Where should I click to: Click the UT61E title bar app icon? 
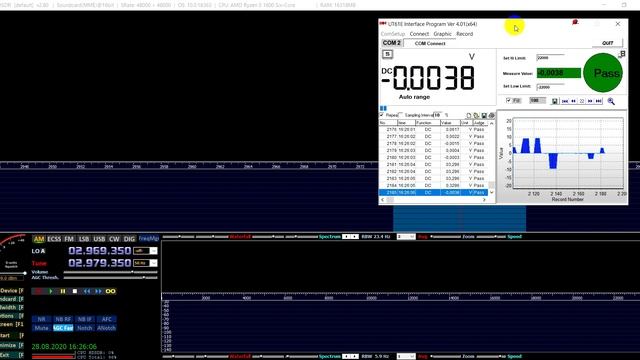tap(383, 24)
